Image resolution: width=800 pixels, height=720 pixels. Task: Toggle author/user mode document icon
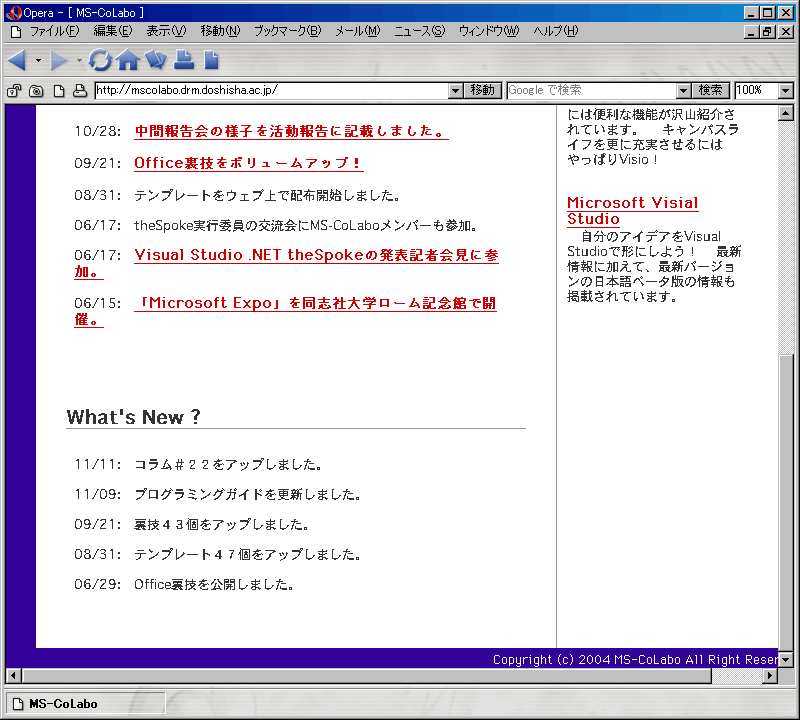tap(59, 91)
